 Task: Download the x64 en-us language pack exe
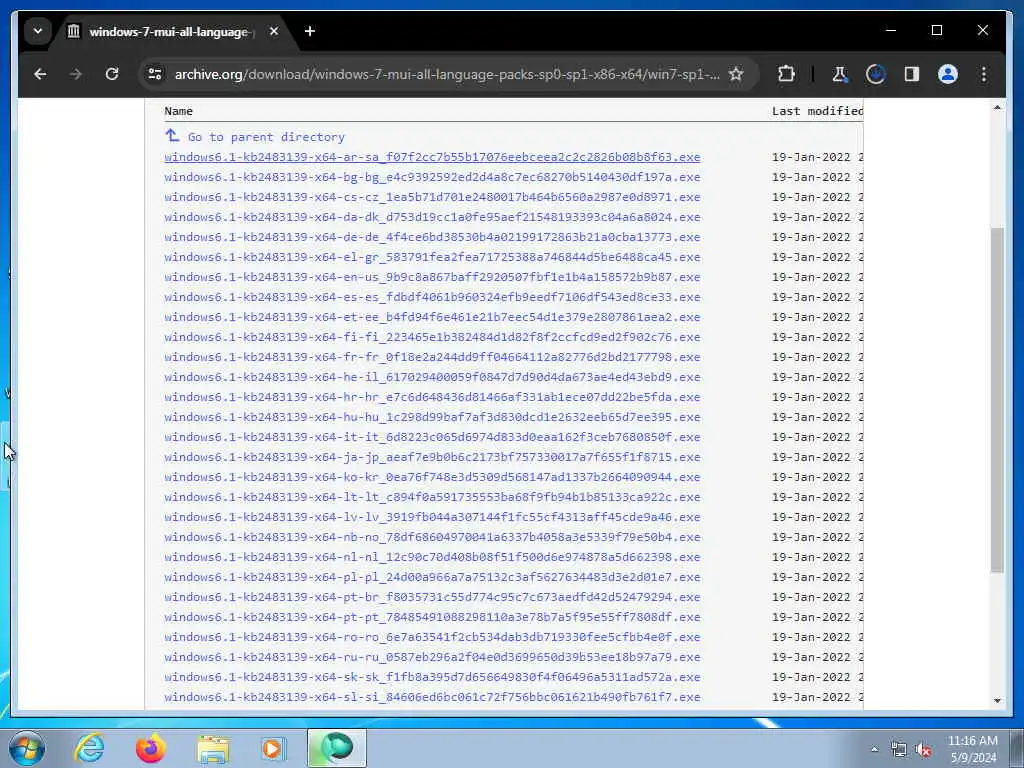pos(432,277)
